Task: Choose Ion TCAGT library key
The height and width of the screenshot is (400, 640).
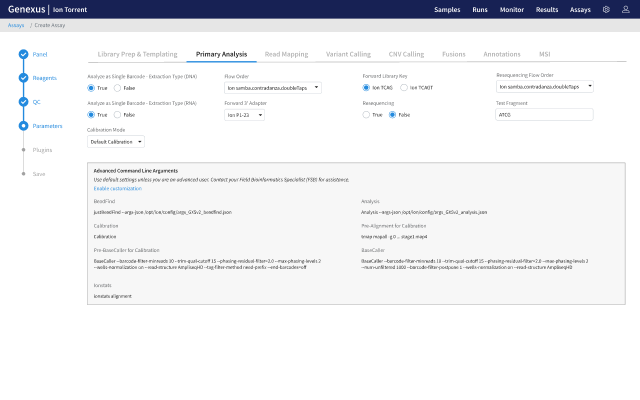Action: tap(404, 88)
